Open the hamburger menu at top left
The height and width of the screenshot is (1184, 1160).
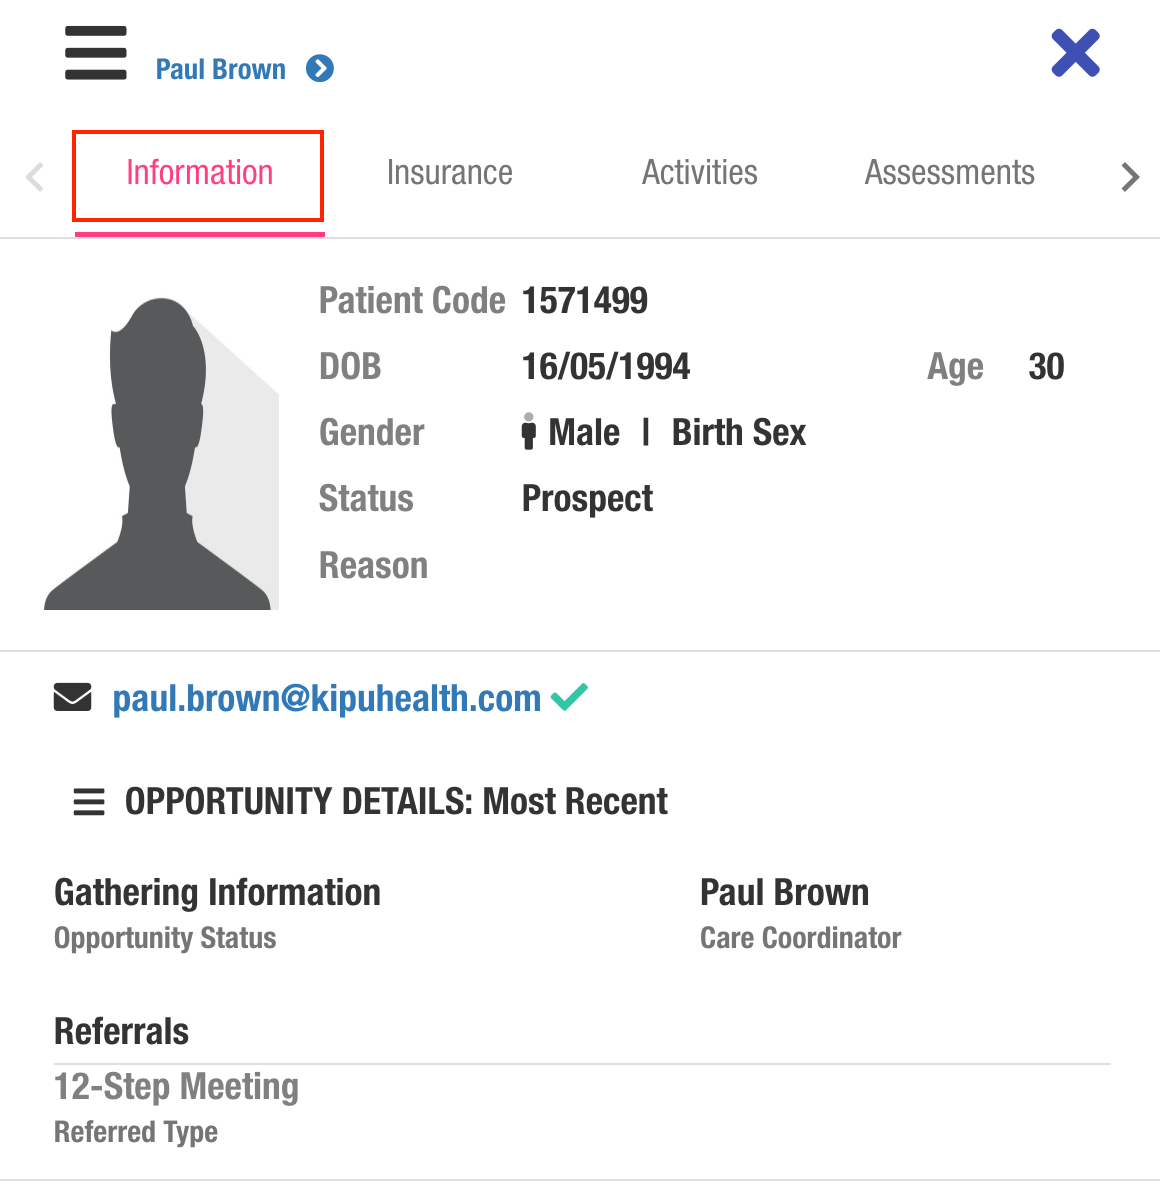(x=96, y=53)
